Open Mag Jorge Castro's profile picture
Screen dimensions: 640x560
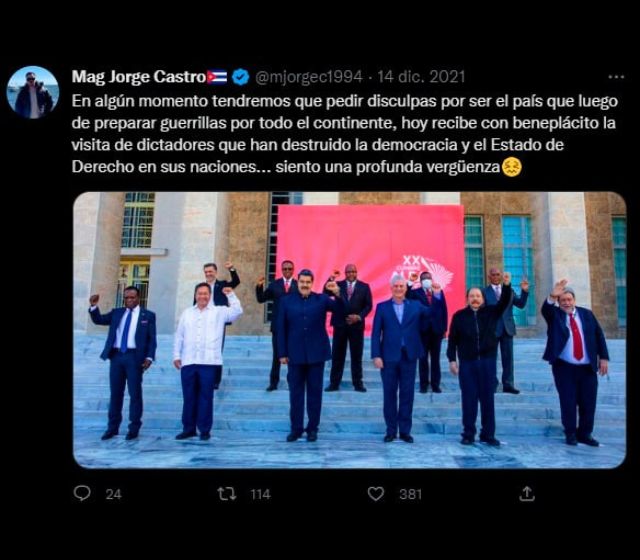pos(33,92)
